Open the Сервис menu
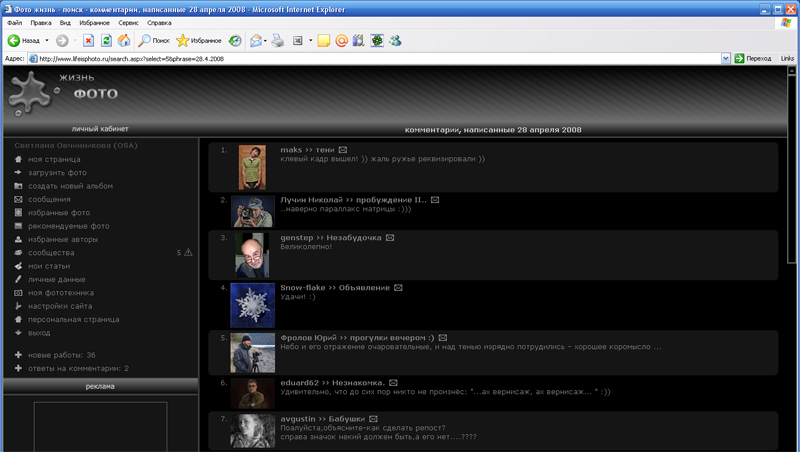 click(128, 22)
